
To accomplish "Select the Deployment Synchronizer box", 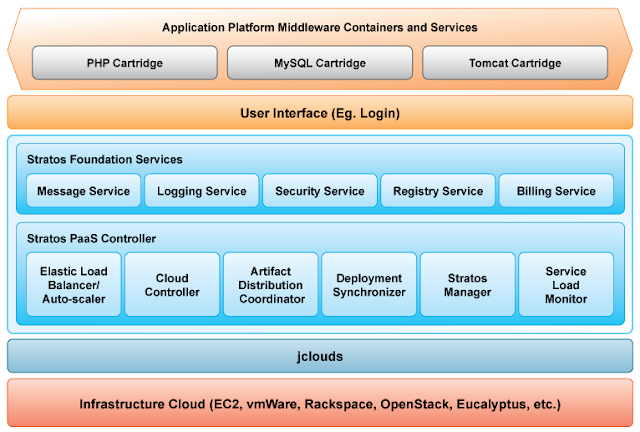I will [x=369, y=285].
